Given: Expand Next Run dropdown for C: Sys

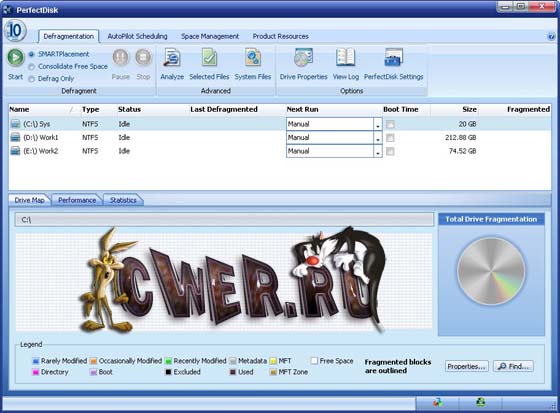Looking at the screenshot, I should click(378, 124).
